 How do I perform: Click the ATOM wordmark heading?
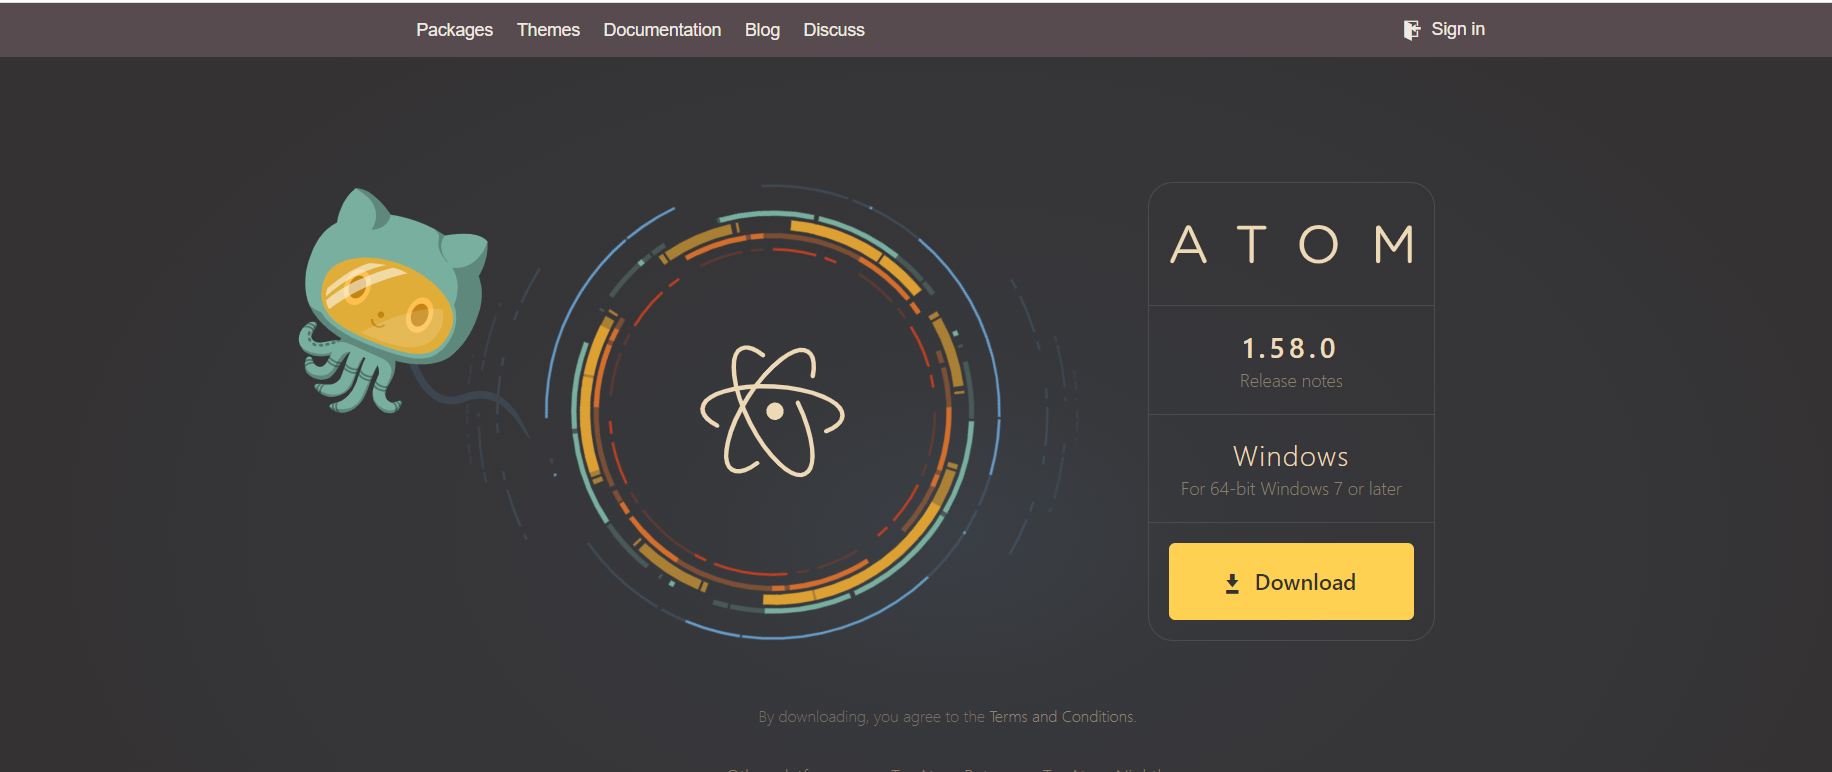coord(1292,245)
